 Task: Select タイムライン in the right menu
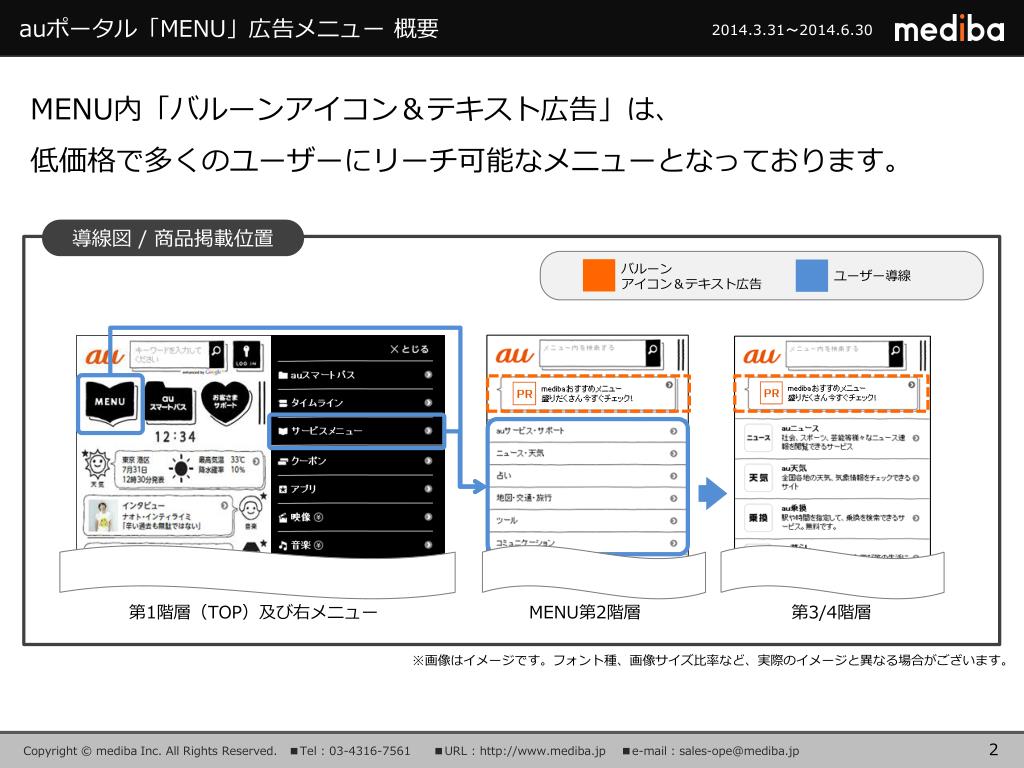(x=355, y=402)
